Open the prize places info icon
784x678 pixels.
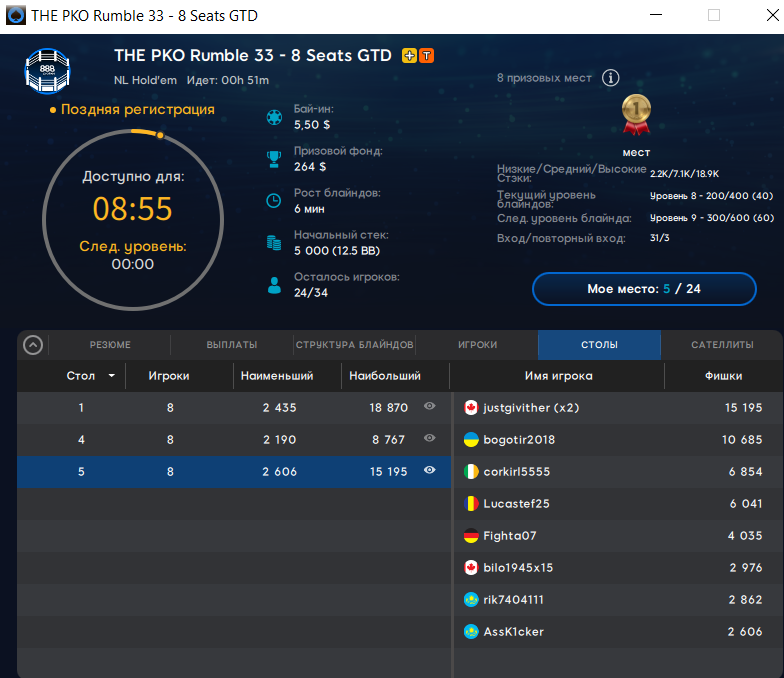click(610, 78)
